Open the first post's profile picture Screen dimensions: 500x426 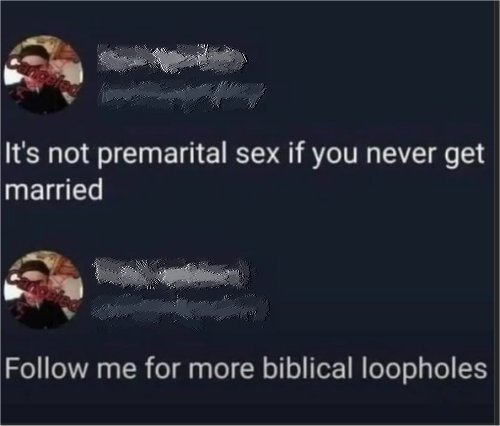pyautogui.click(x=43, y=75)
